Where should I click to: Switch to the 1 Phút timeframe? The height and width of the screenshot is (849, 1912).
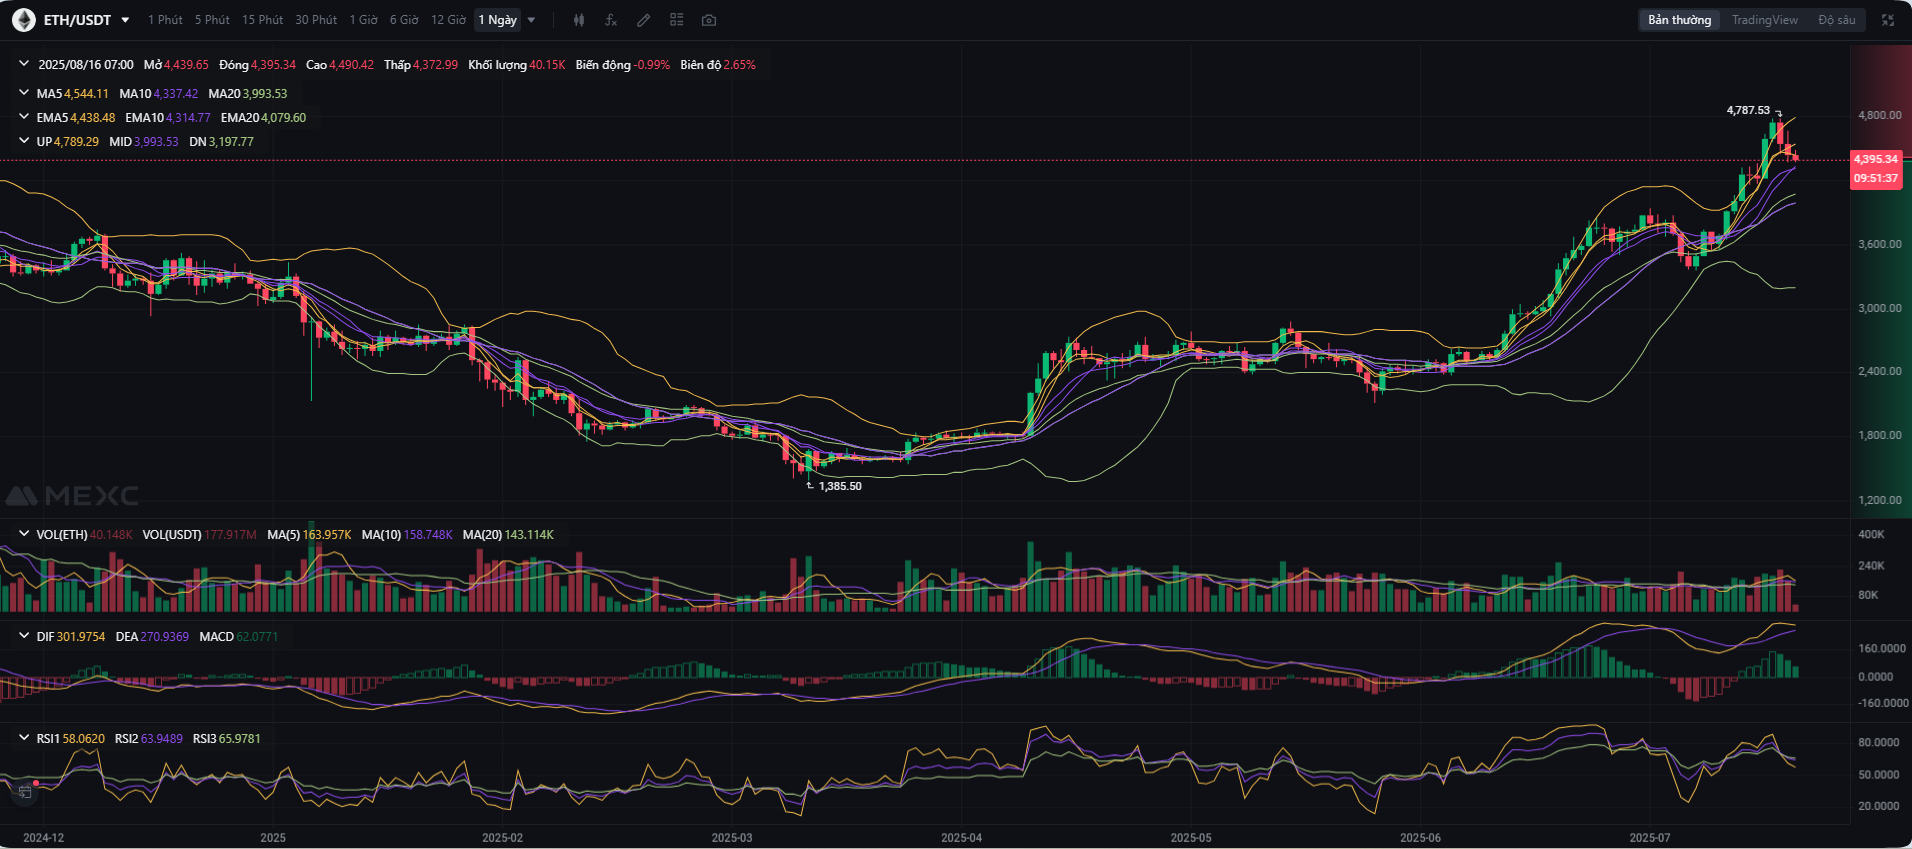[165, 20]
